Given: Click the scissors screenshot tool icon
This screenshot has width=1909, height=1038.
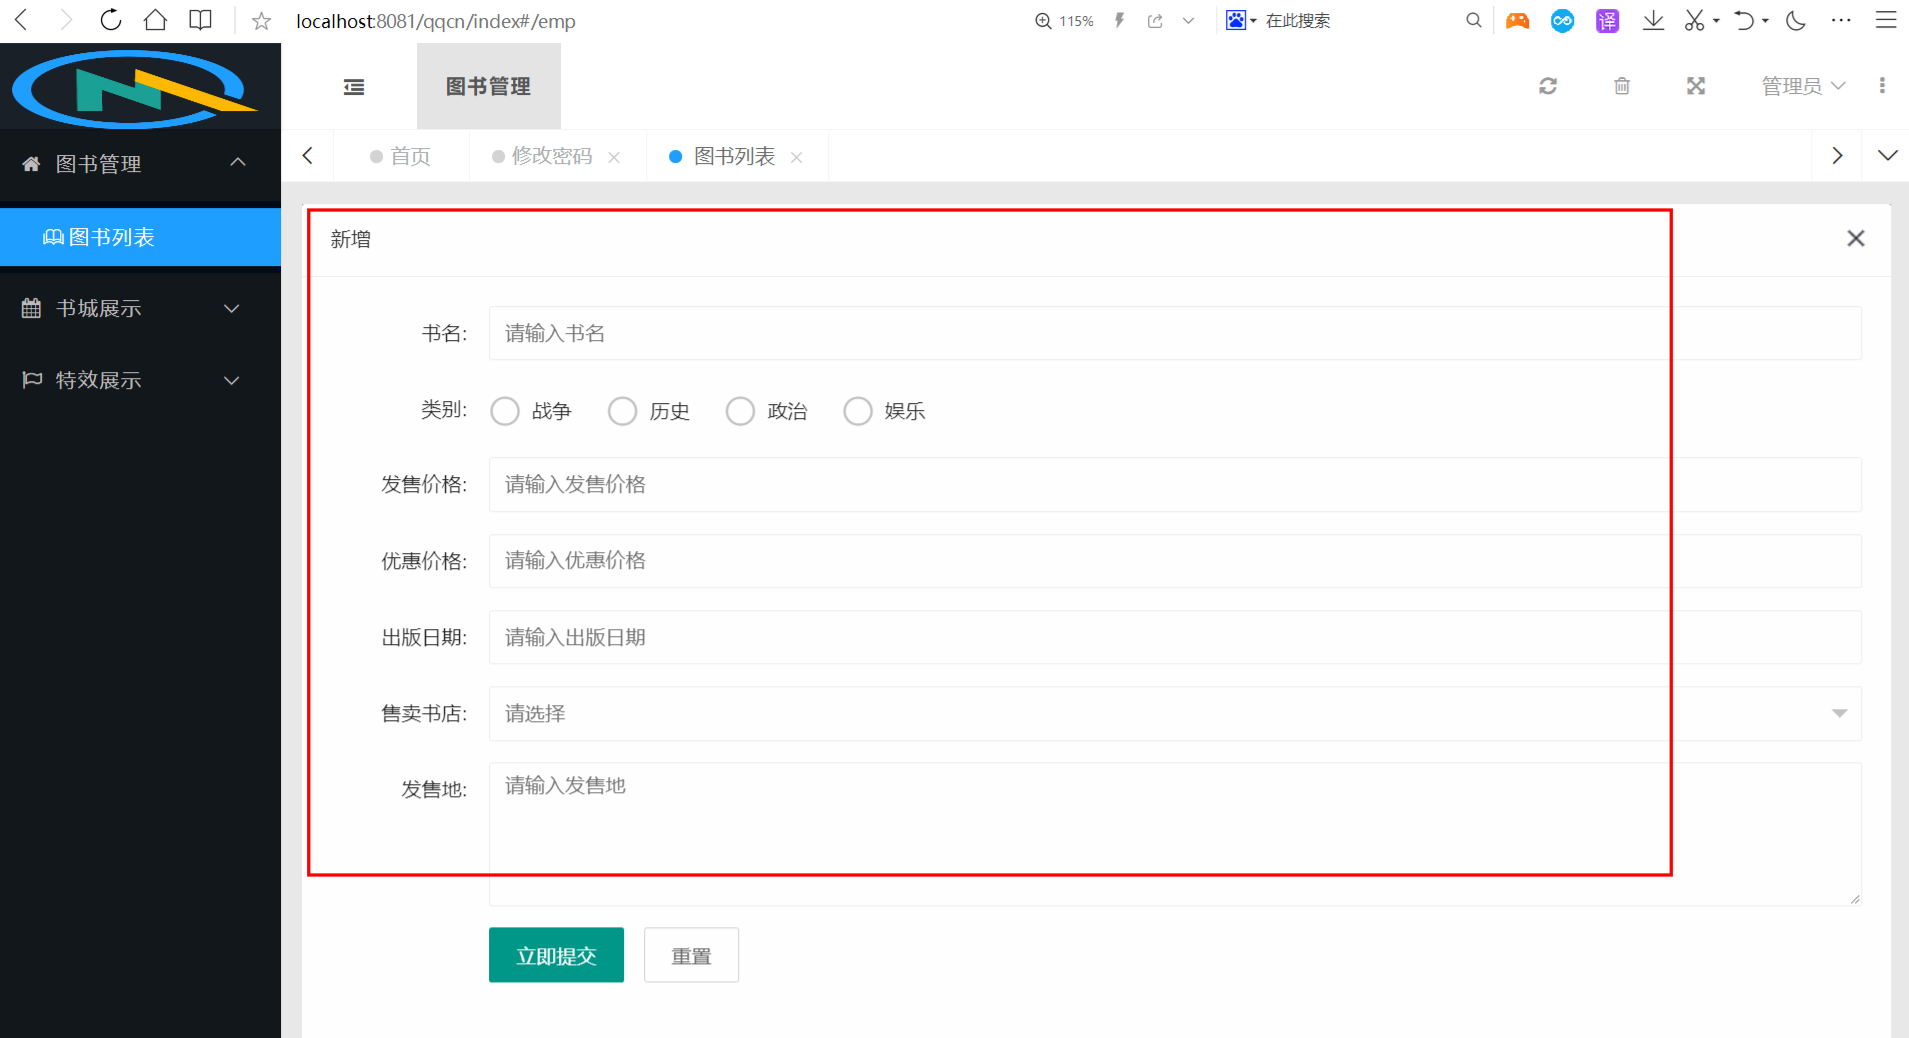Looking at the screenshot, I should pos(1694,20).
